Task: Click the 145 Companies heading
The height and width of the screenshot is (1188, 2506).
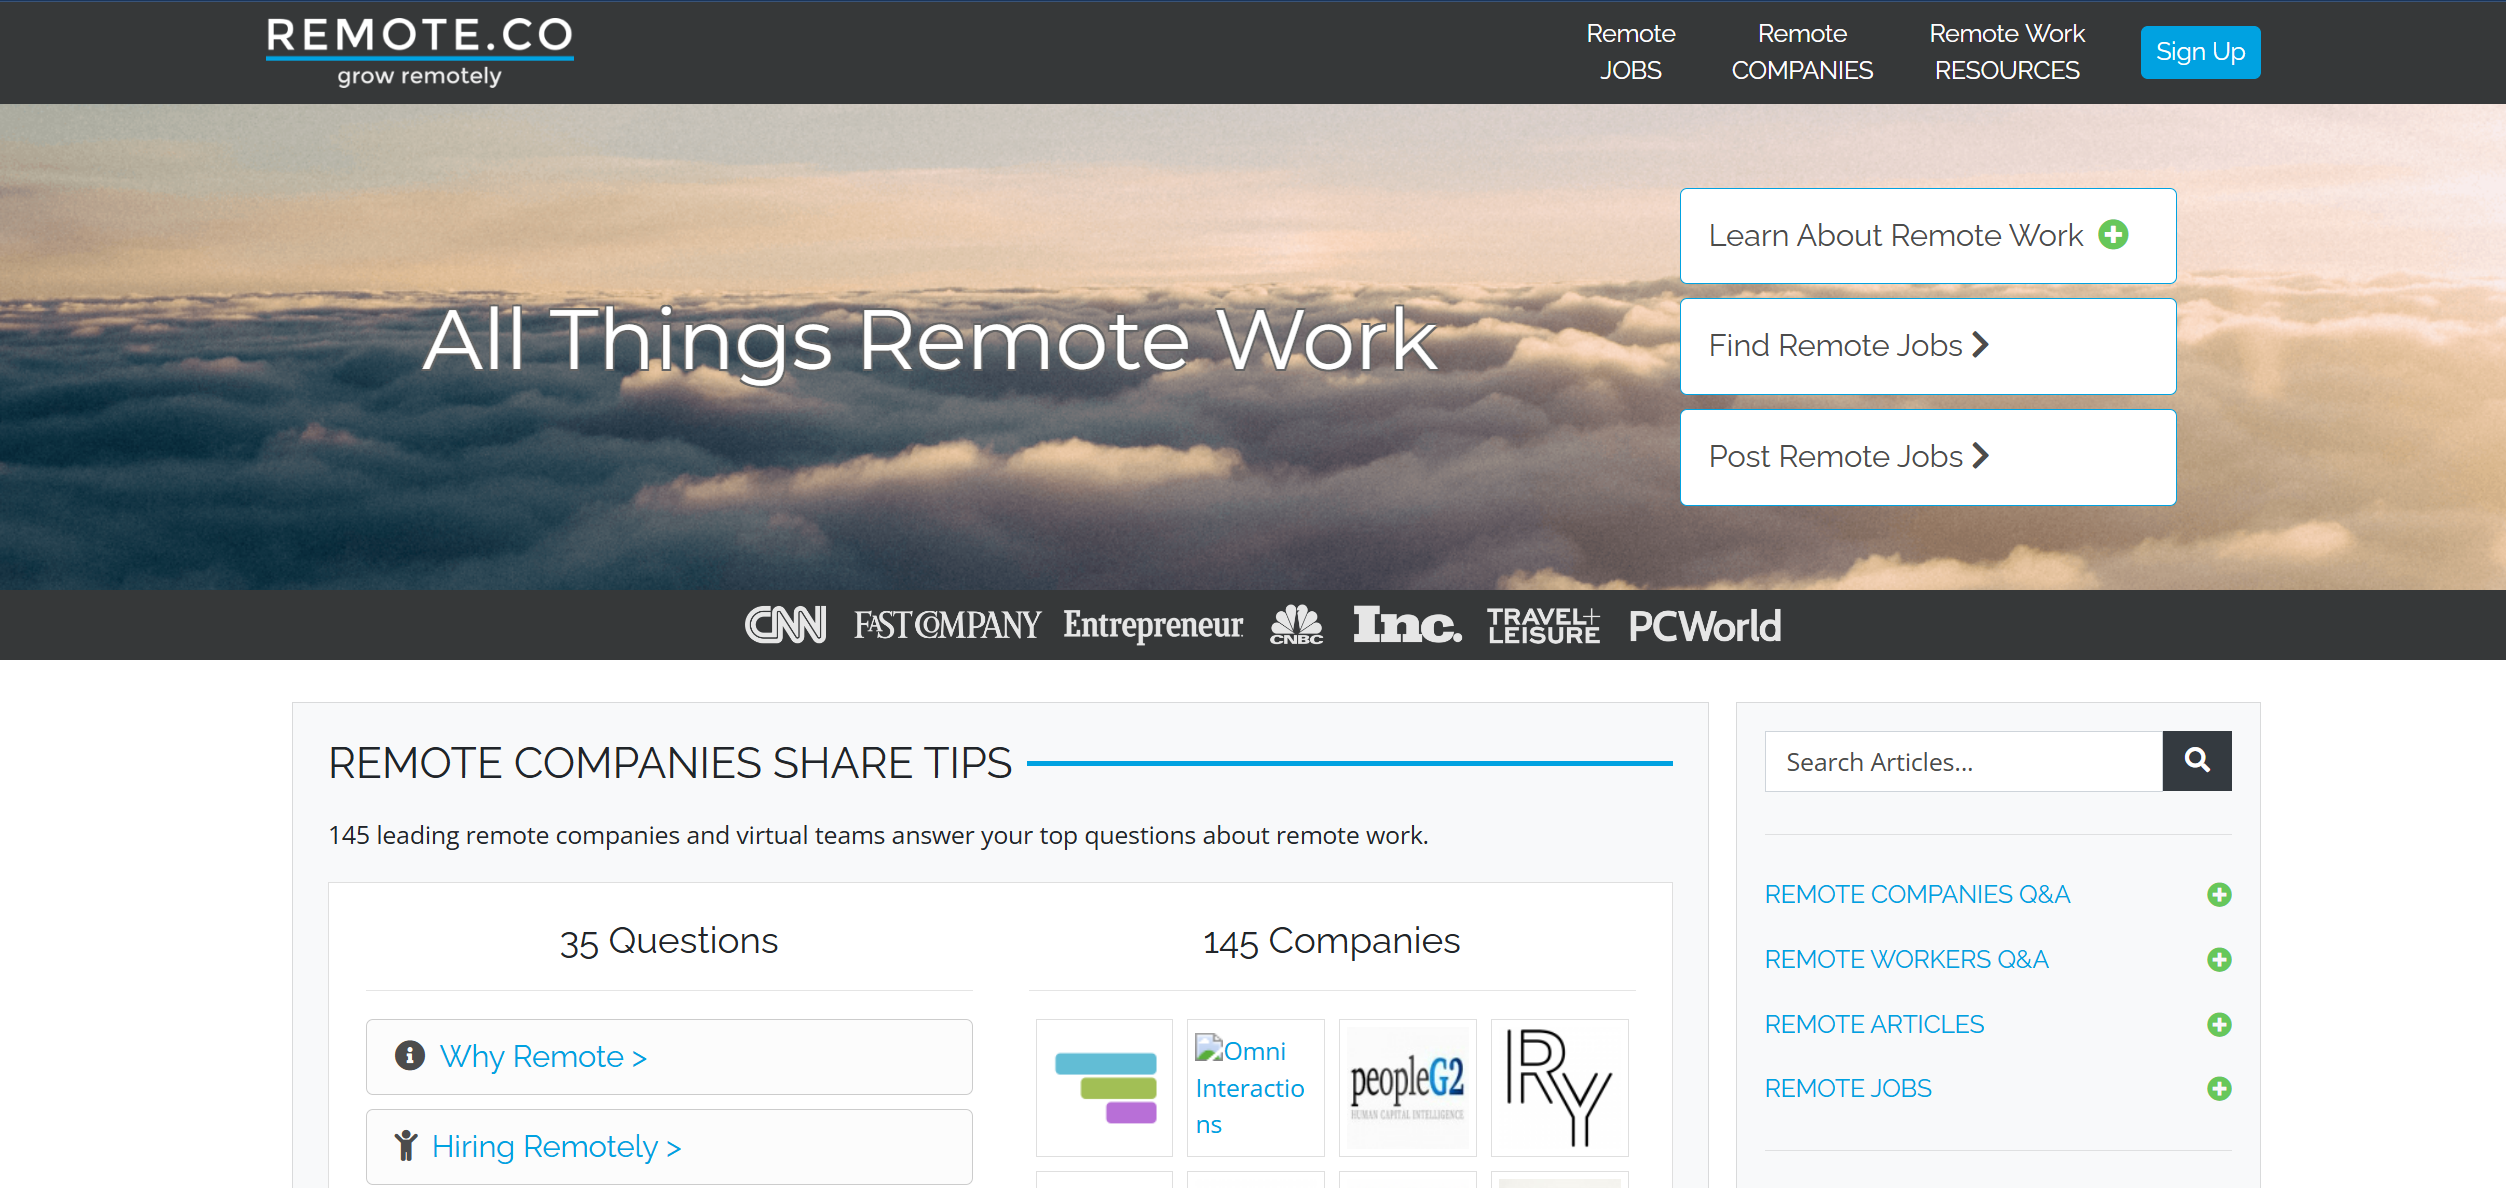Action: pos(1331,942)
